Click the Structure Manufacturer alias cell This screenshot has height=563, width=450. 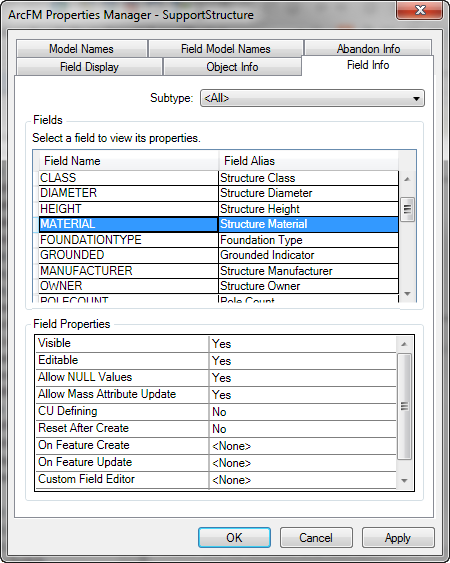point(308,270)
